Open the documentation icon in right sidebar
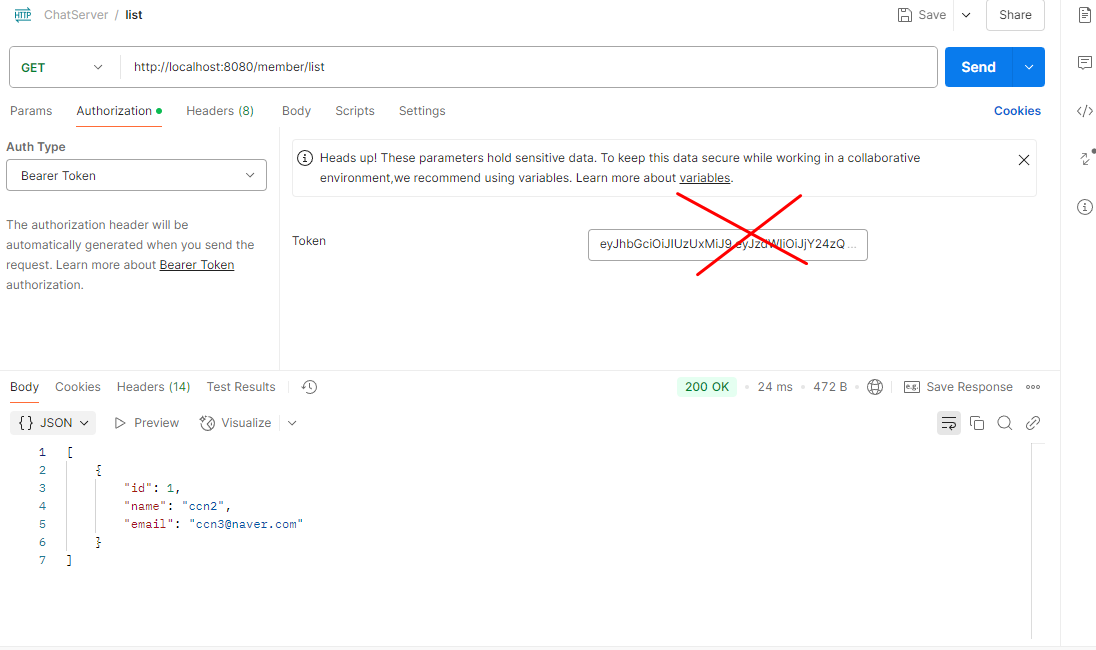 click(1085, 15)
